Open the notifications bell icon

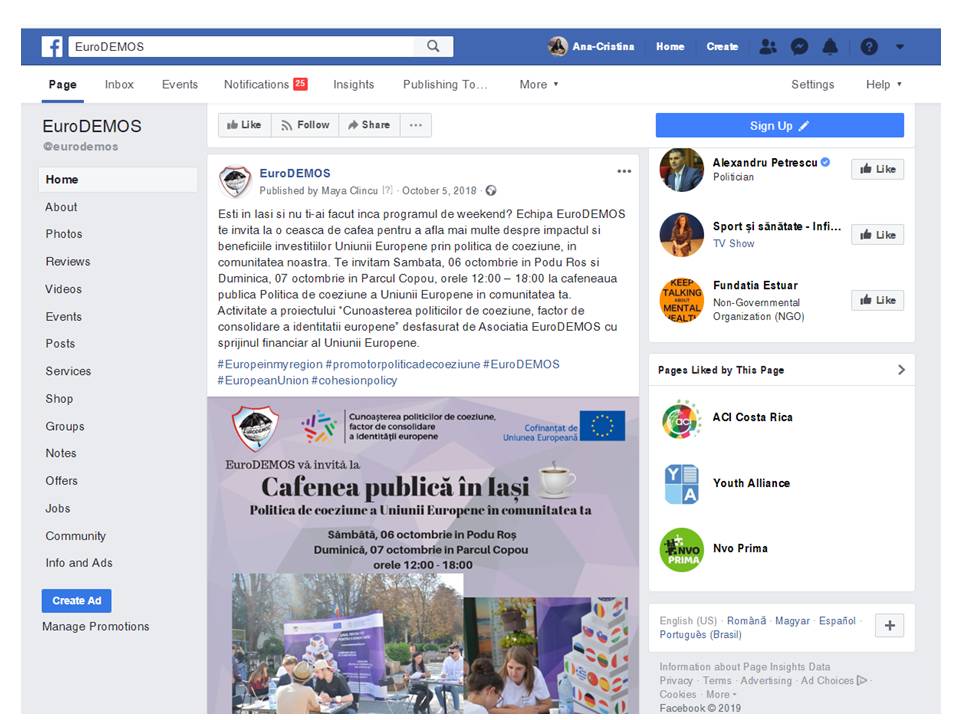coord(830,47)
